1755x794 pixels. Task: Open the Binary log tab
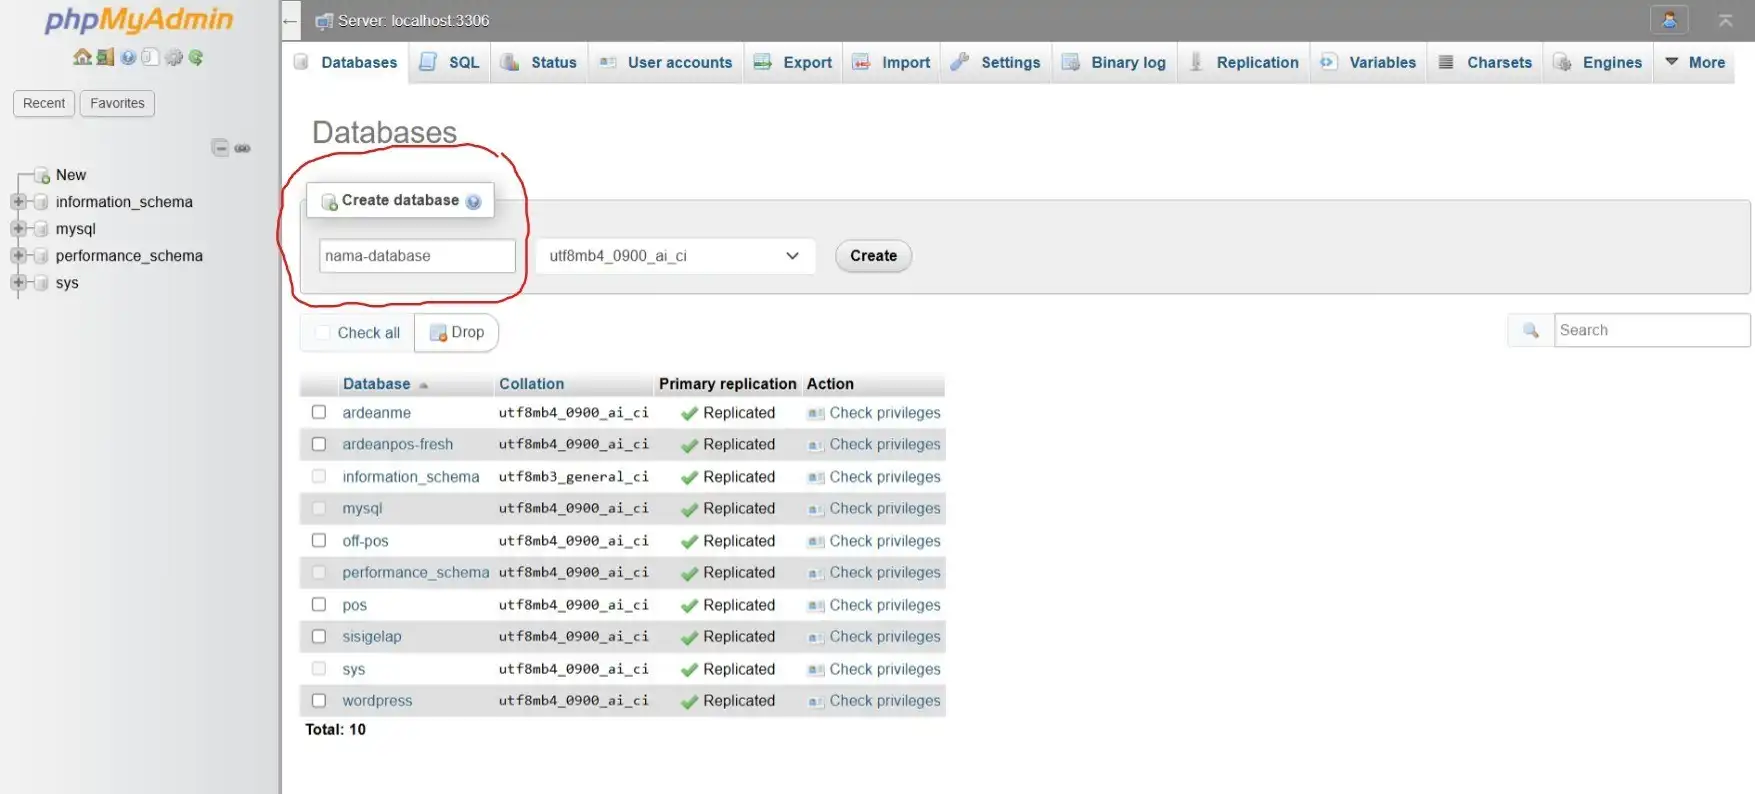click(1114, 62)
